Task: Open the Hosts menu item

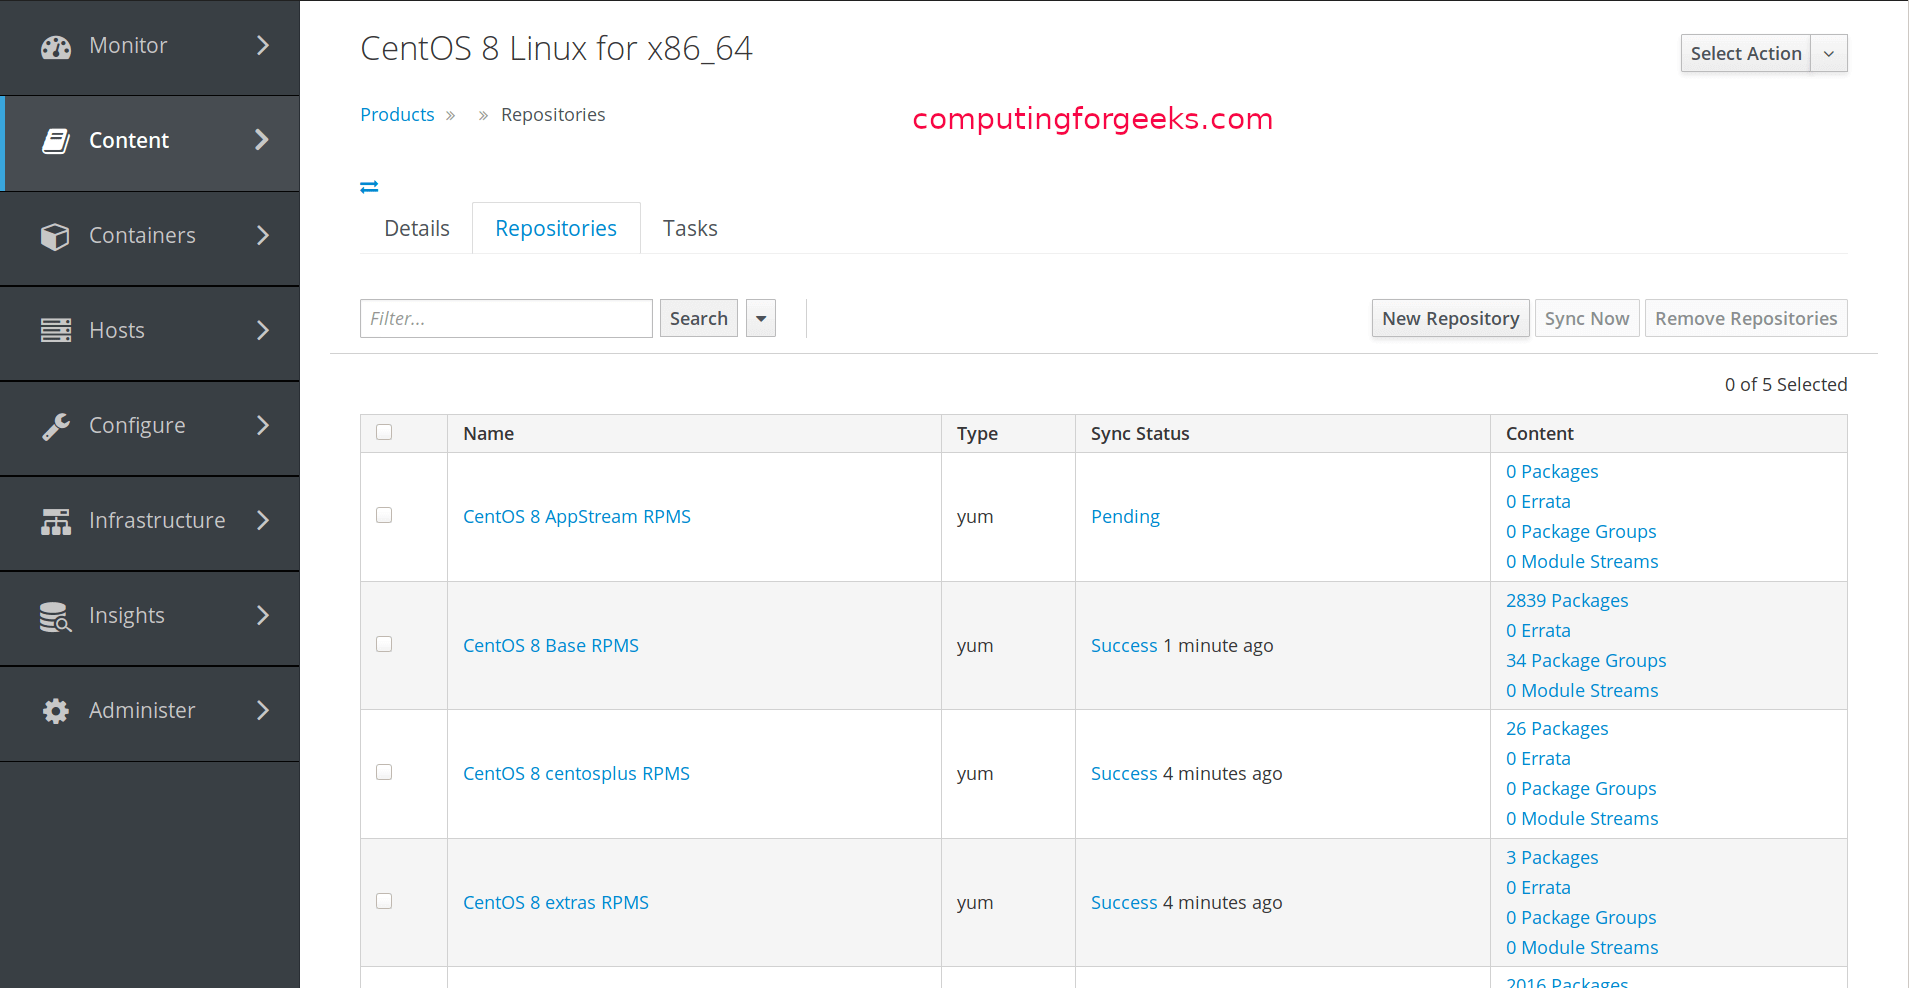Action: [150, 330]
